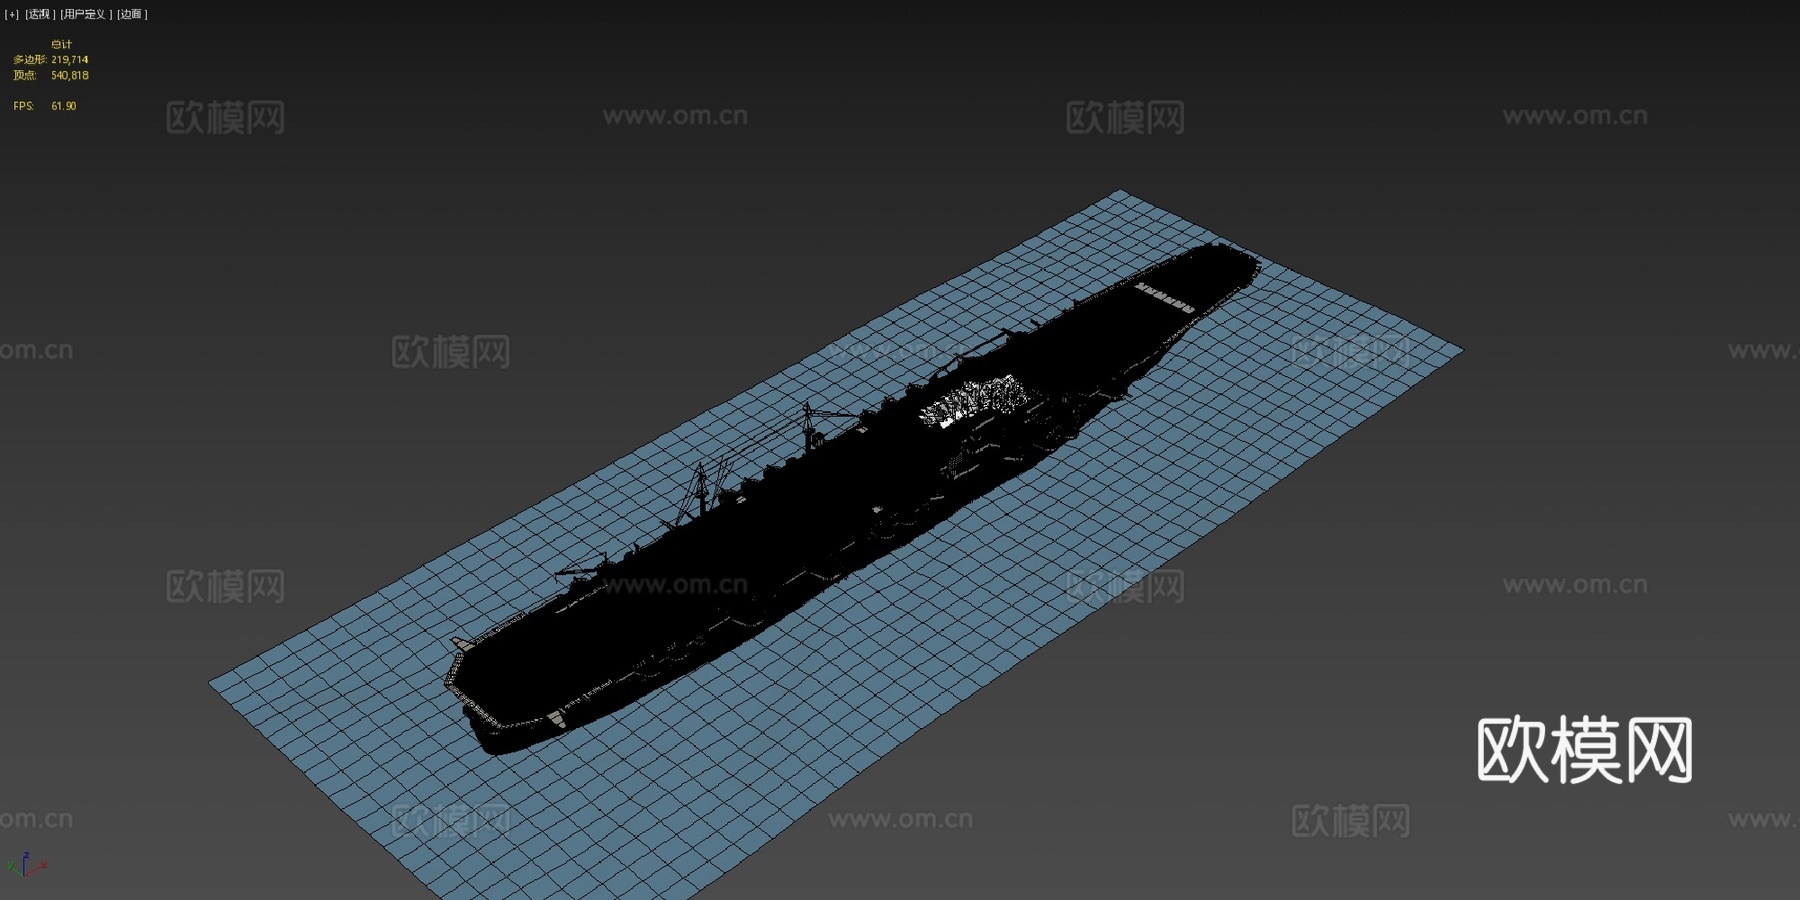Toggle 边面 edged faces display mode

coord(131,14)
